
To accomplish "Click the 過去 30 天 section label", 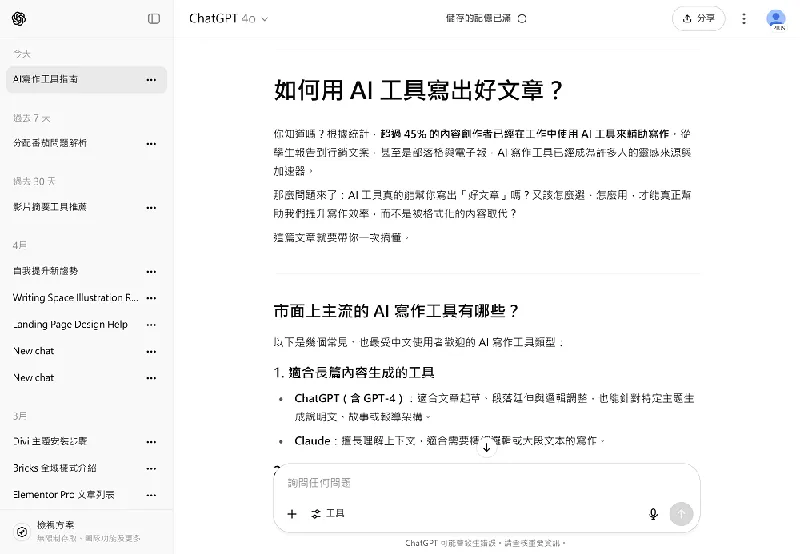I will point(34,181).
